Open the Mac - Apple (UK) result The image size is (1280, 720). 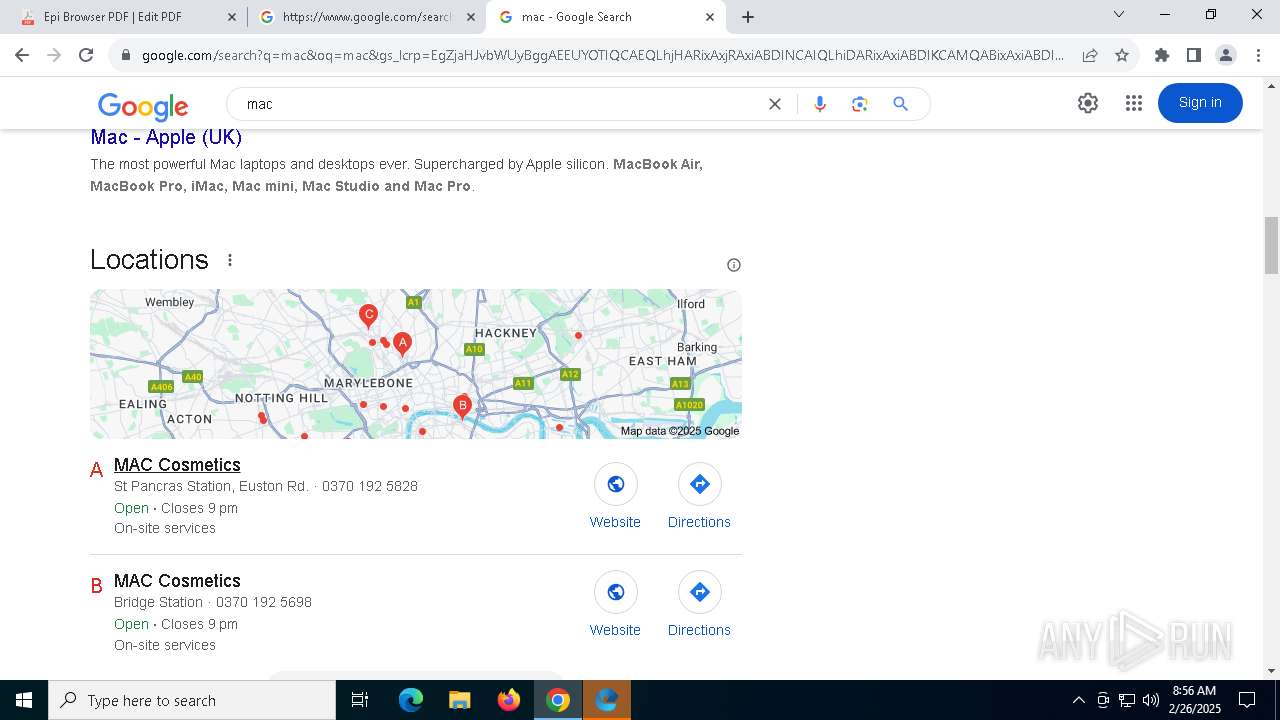[x=166, y=137]
